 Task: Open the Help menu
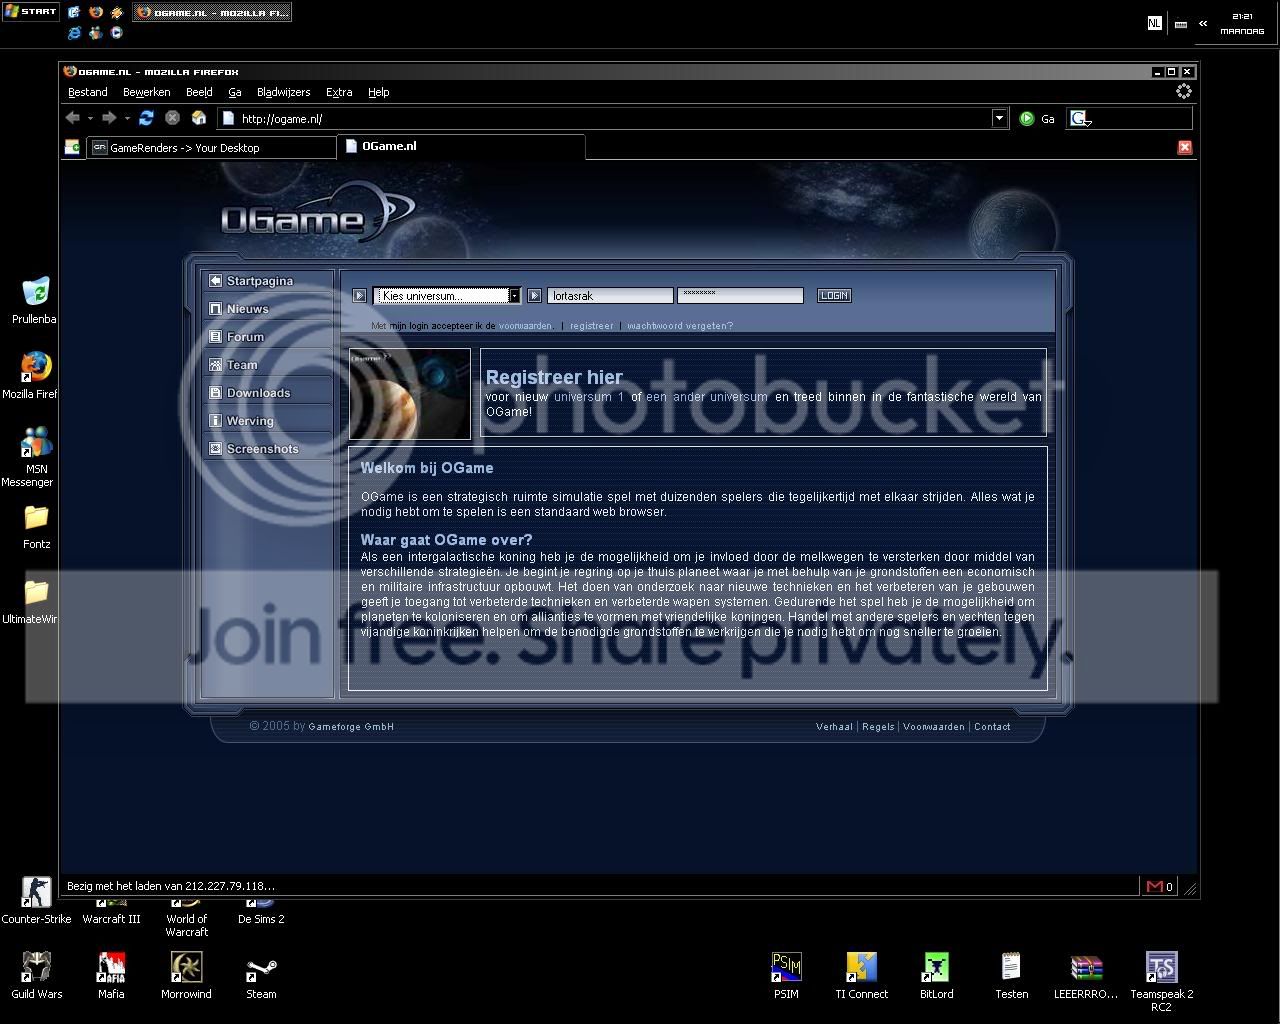tap(378, 92)
